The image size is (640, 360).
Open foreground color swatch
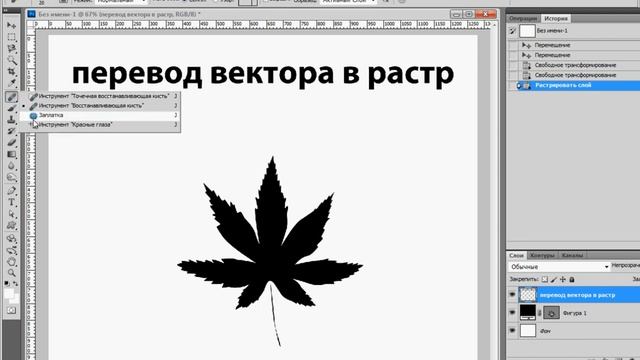[x=9, y=293]
